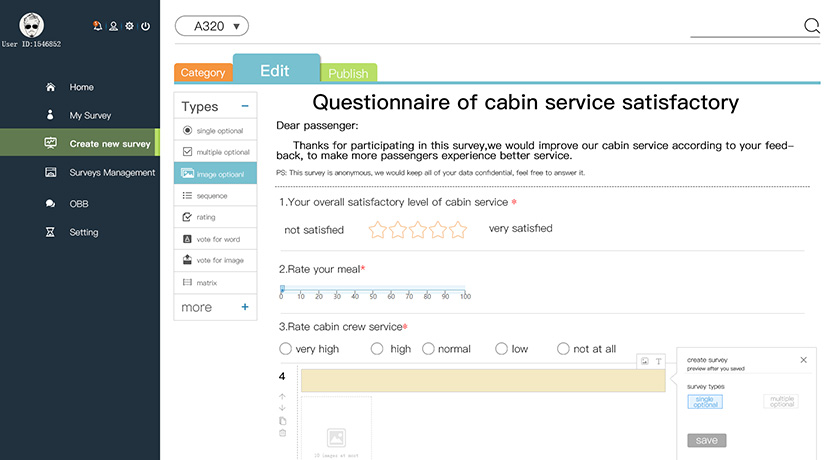This screenshot has width=834, height=460.
Task: Switch to the Publish tab
Action: click(x=348, y=73)
